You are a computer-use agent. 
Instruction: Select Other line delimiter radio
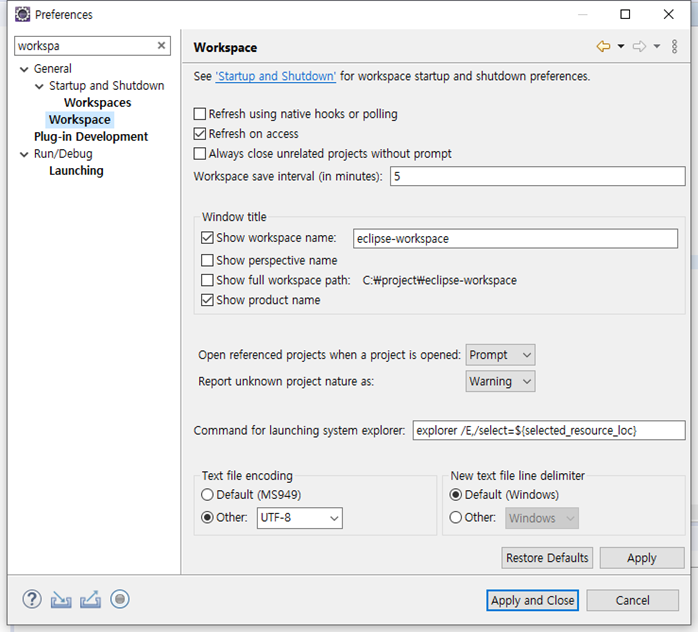coord(455,517)
